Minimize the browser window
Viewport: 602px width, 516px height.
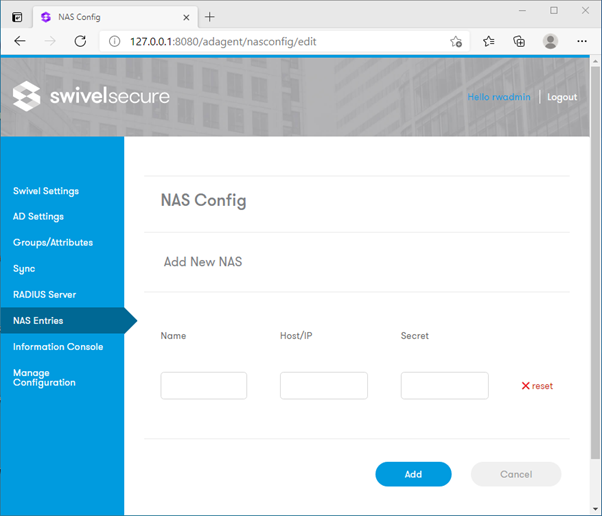coord(522,11)
